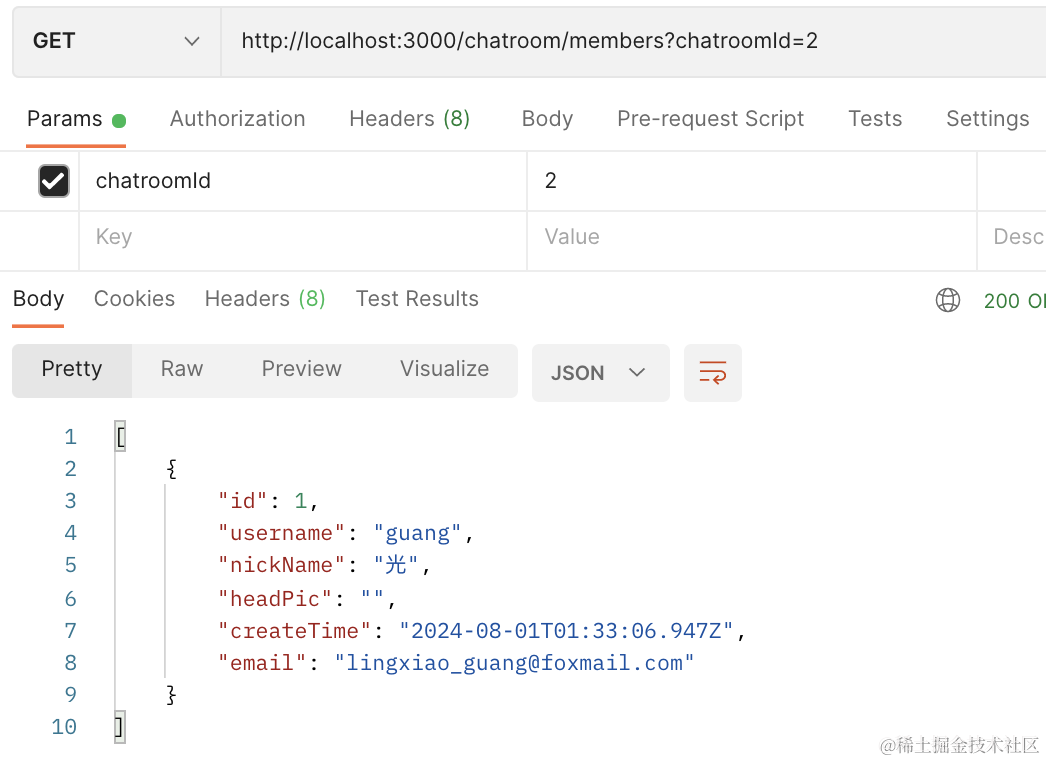This screenshot has height=762, width=1046.
Task: Click the empty Value parameter field
Action: click(750, 237)
